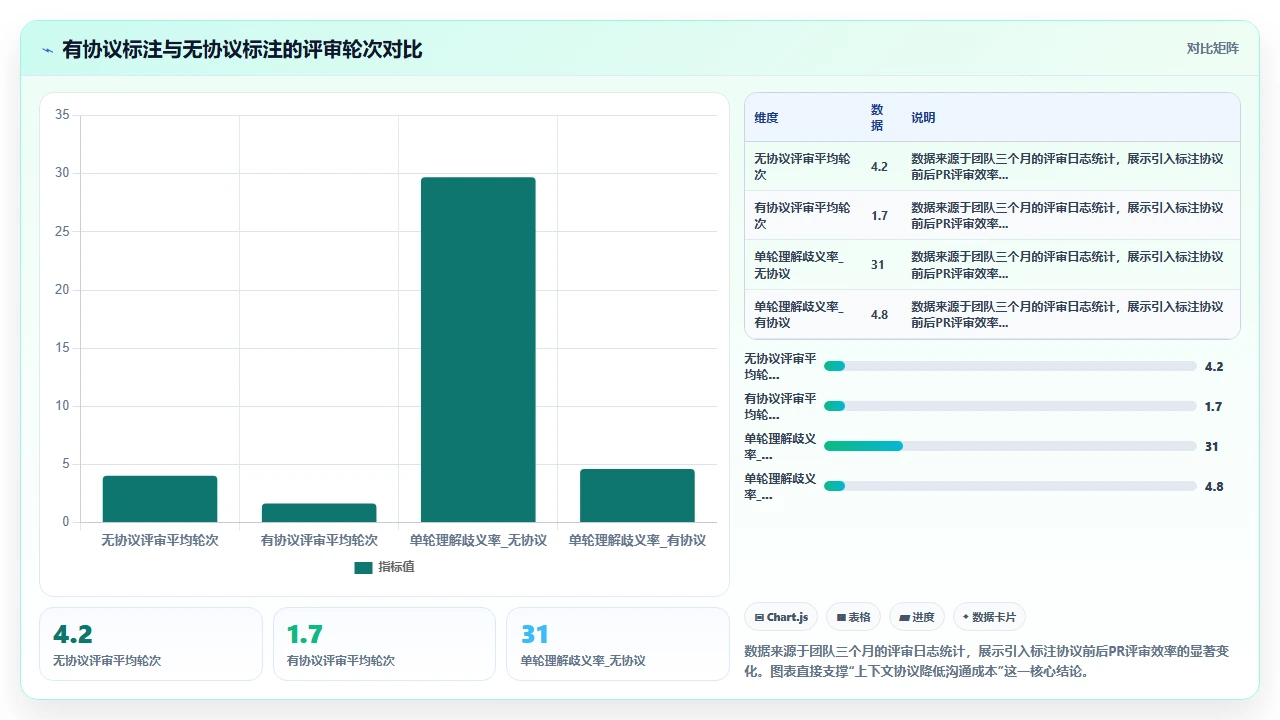Click the description in the 4.8 table row
Viewport: 1280px width, 720px height.
(1068, 315)
